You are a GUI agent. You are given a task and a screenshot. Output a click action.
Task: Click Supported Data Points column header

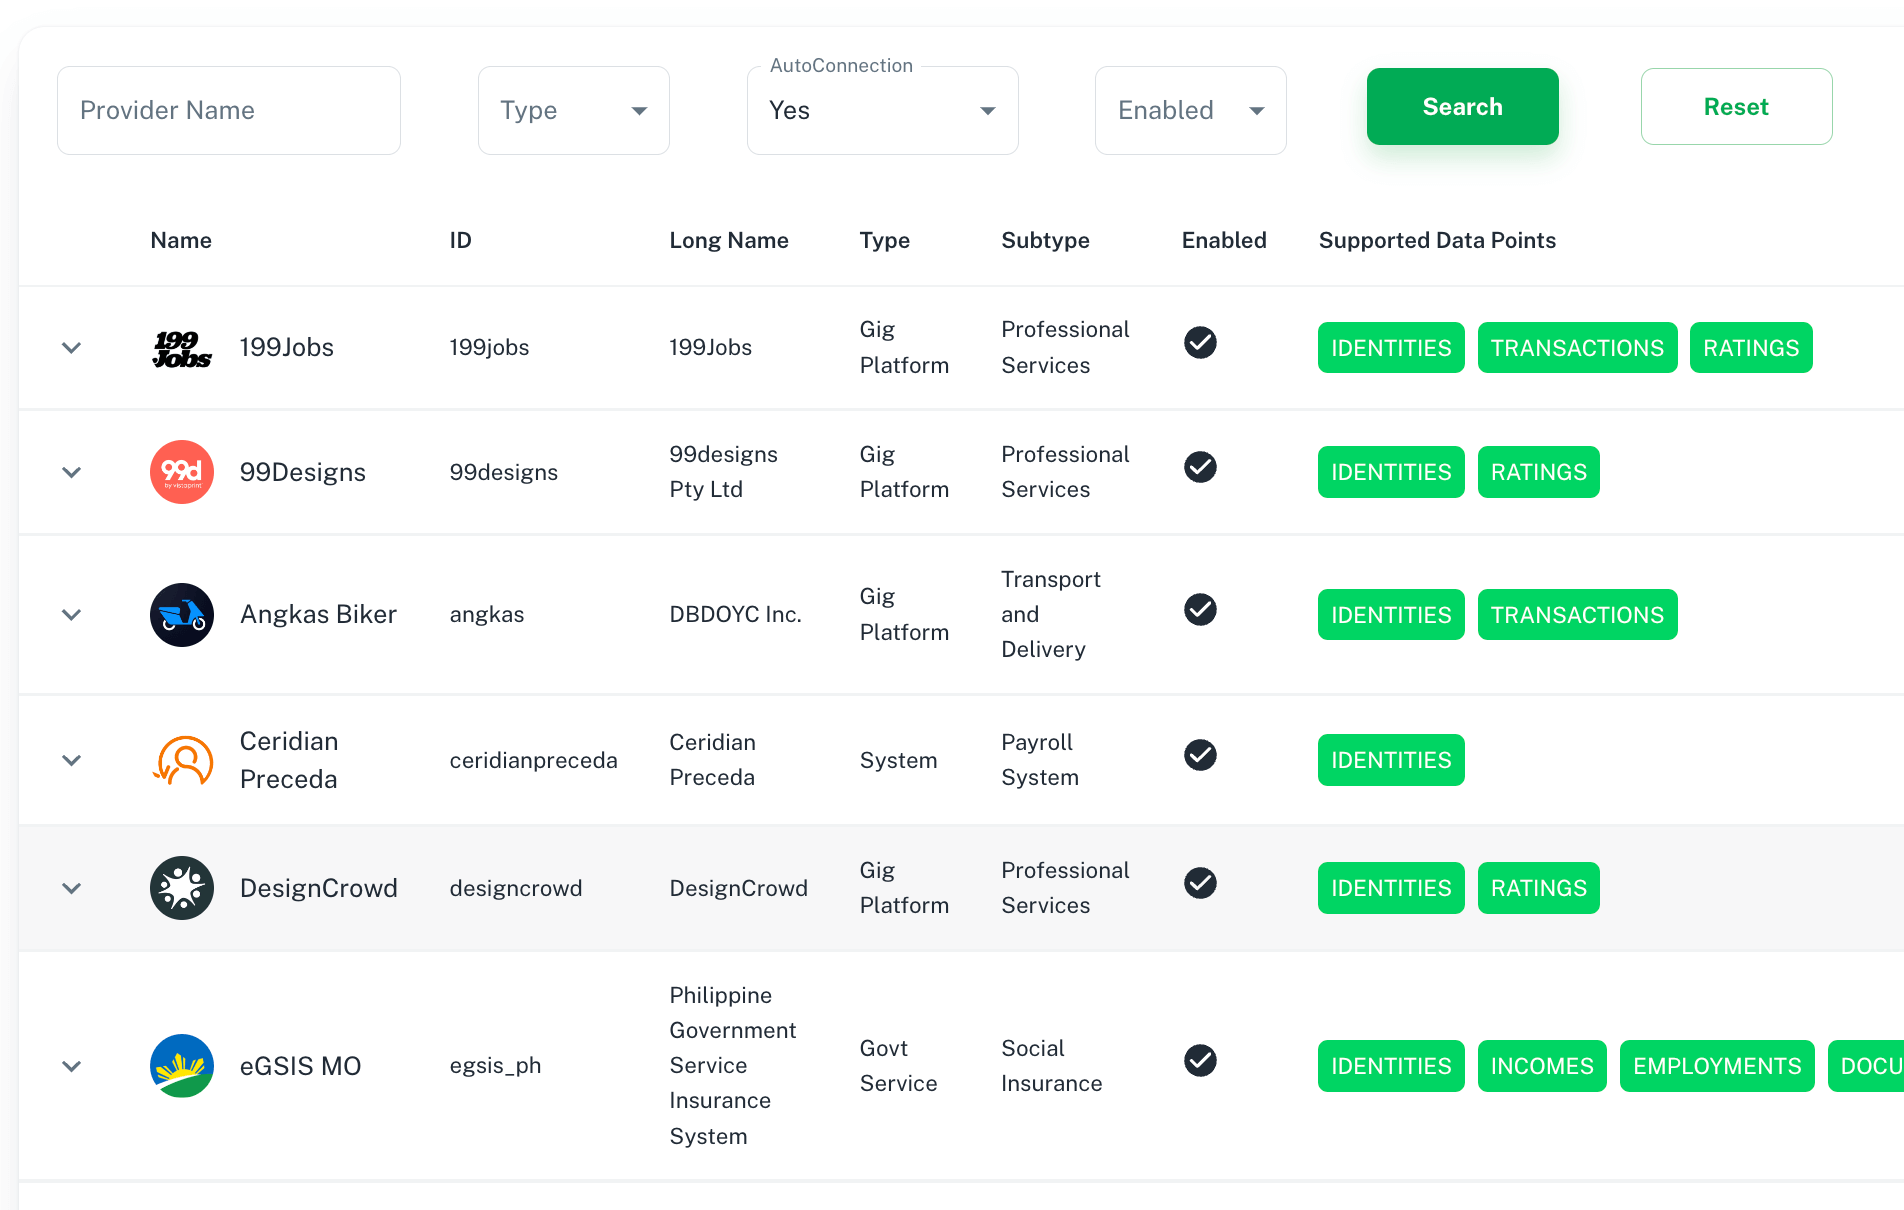(1437, 240)
